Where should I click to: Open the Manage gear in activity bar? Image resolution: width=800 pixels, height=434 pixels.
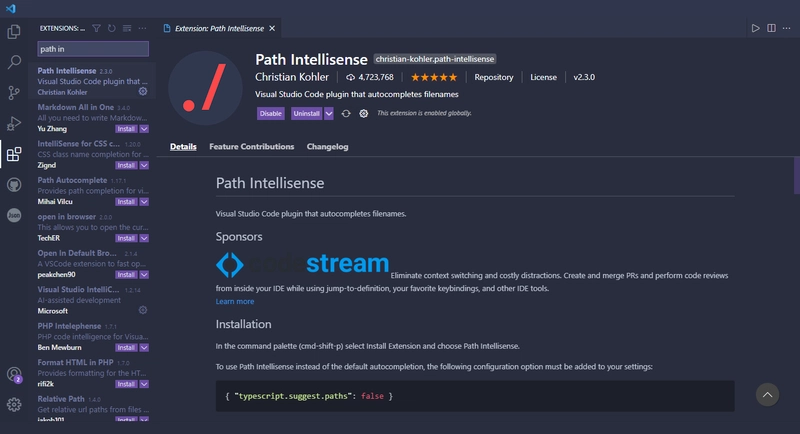point(14,404)
